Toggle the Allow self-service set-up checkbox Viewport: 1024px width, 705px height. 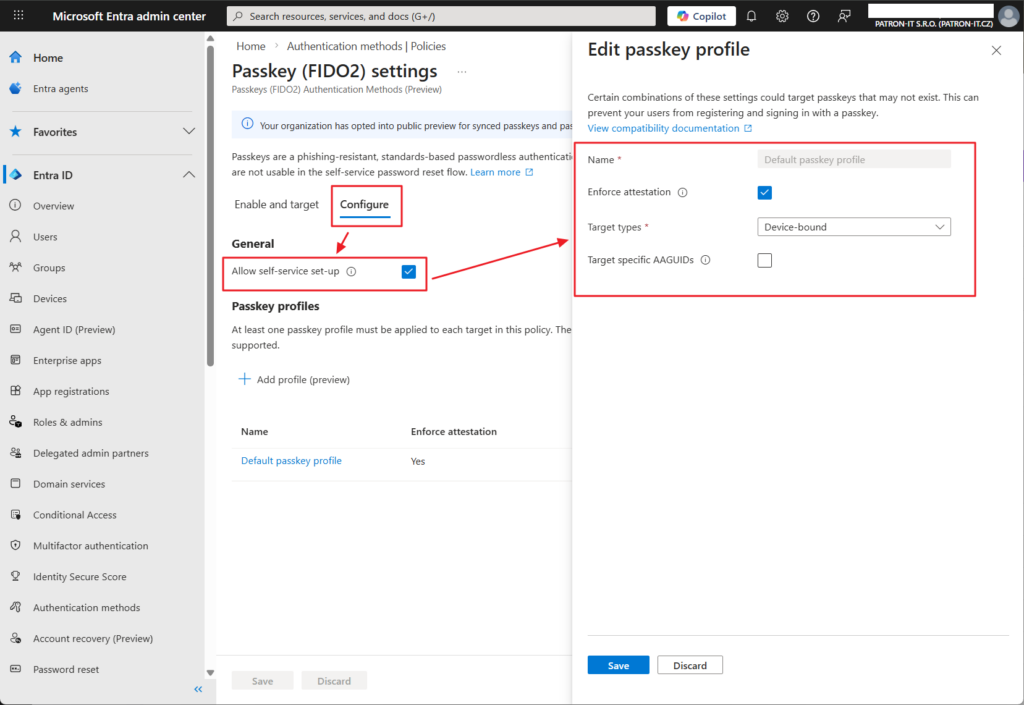click(408, 272)
